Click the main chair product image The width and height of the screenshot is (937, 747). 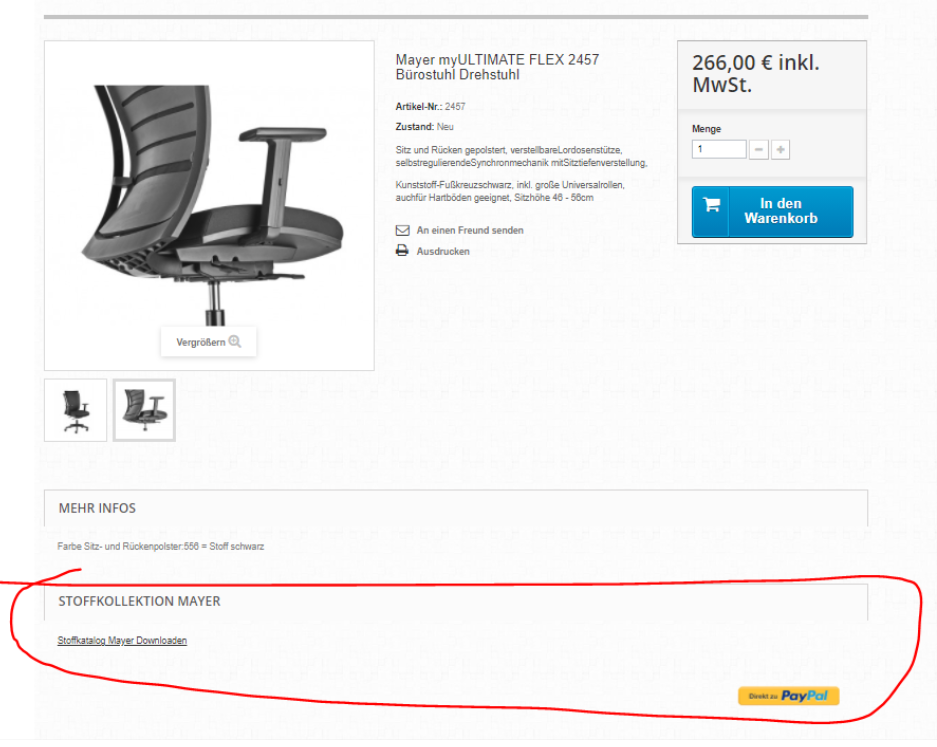point(209,206)
